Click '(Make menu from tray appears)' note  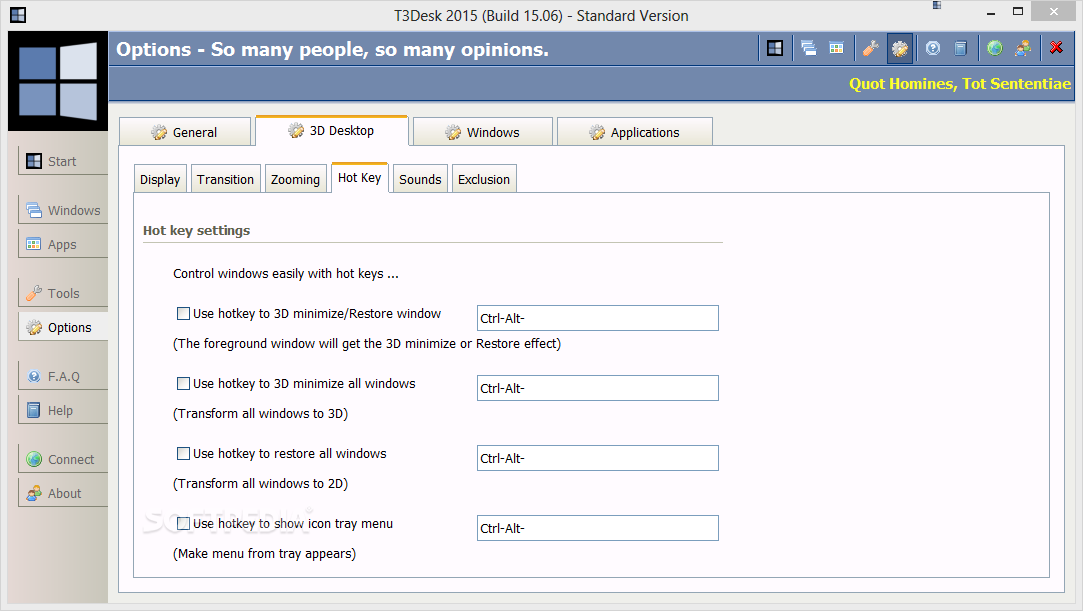(265, 554)
